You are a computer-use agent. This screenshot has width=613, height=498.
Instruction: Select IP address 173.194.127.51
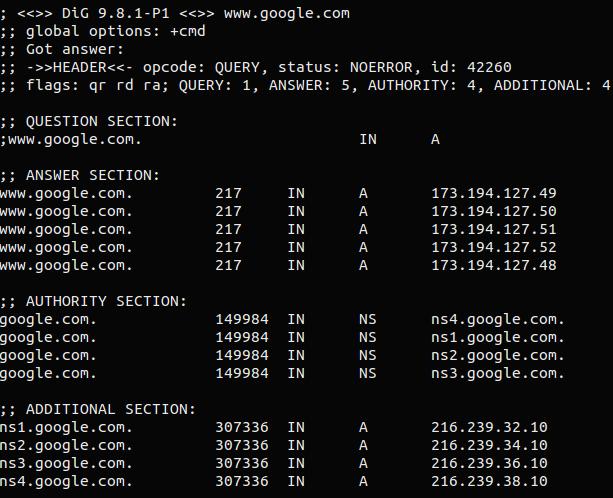click(x=494, y=229)
